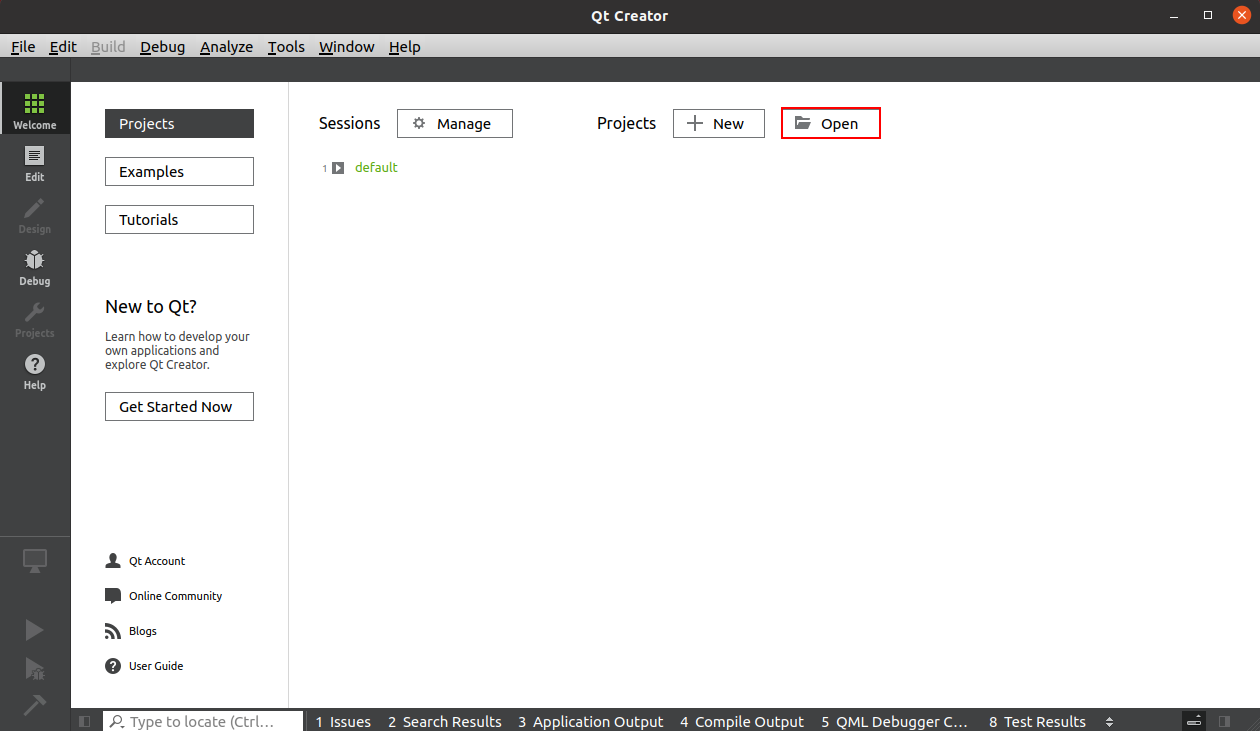Image resolution: width=1260 pixels, height=731 pixels.
Task: Open the Window menu
Action: 346,47
